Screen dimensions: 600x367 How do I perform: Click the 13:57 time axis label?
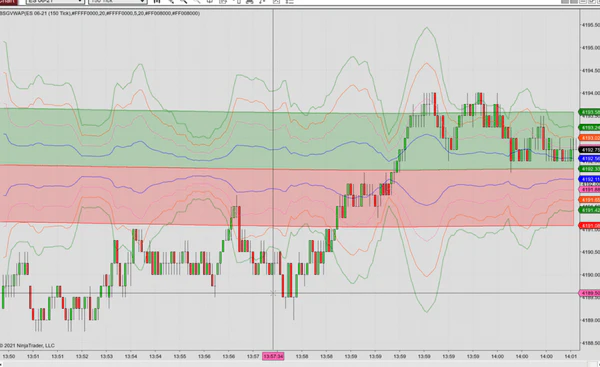coord(253,356)
